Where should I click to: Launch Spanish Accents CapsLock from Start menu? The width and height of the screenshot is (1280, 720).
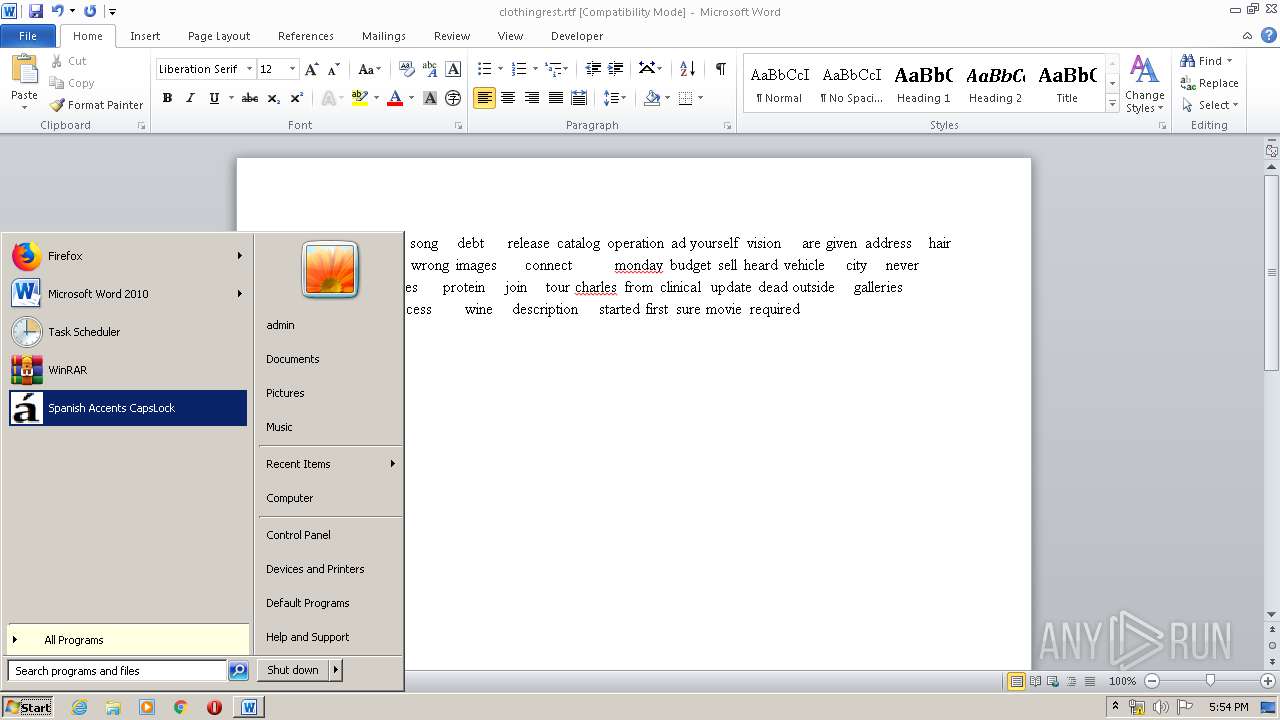point(128,408)
